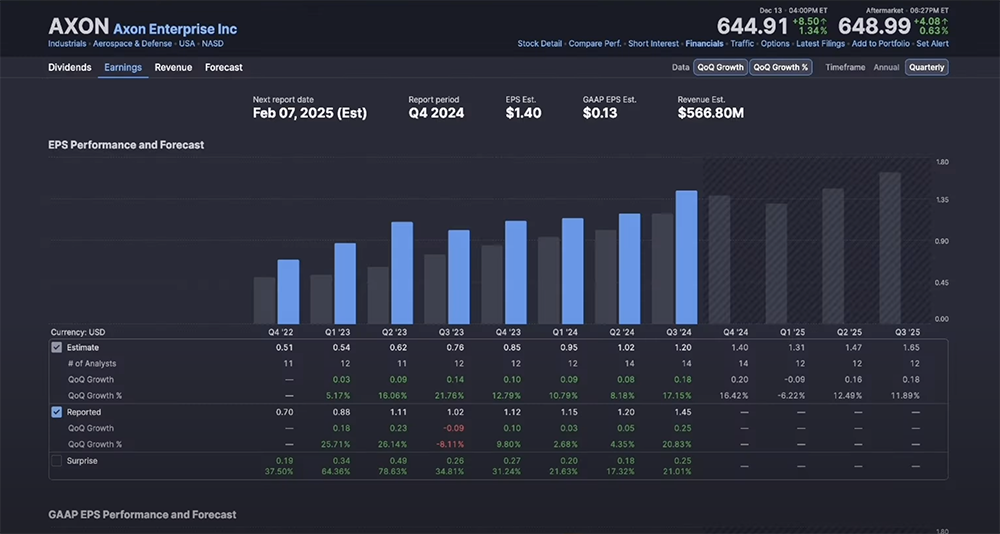
Task: Click the Q1 '25 forecast gray bar
Action: (776, 263)
